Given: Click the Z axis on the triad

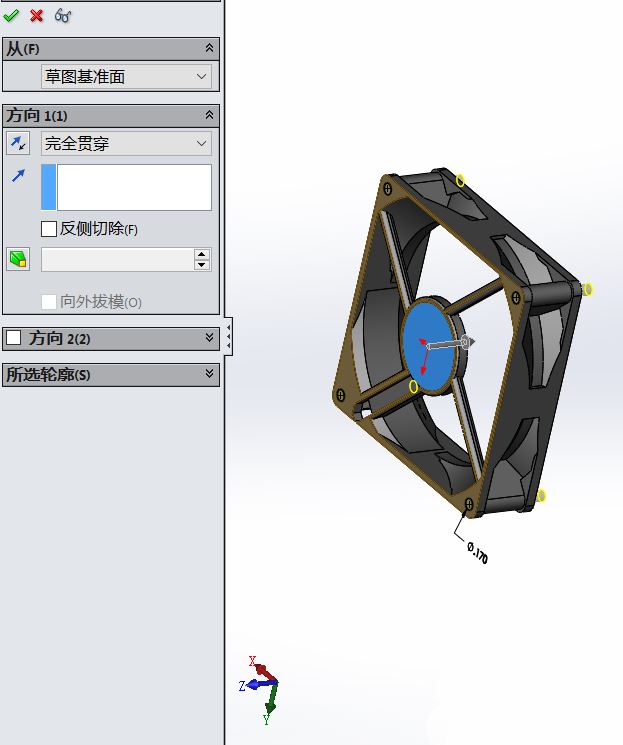Looking at the screenshot, I should 255,685.
